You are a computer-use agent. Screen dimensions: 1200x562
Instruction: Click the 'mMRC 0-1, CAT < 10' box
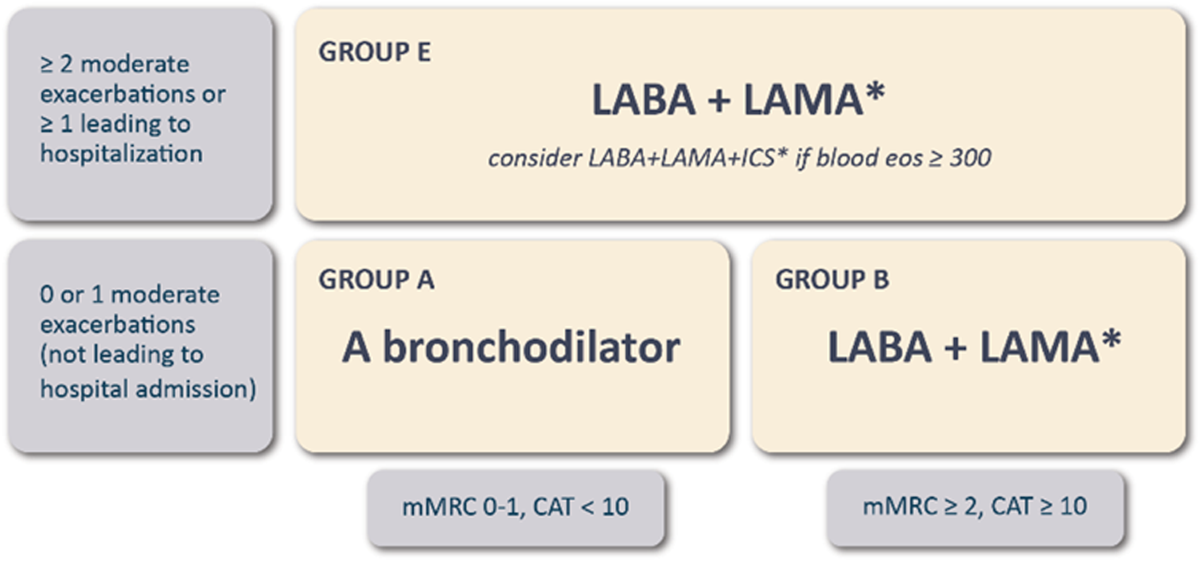[516, 507]
